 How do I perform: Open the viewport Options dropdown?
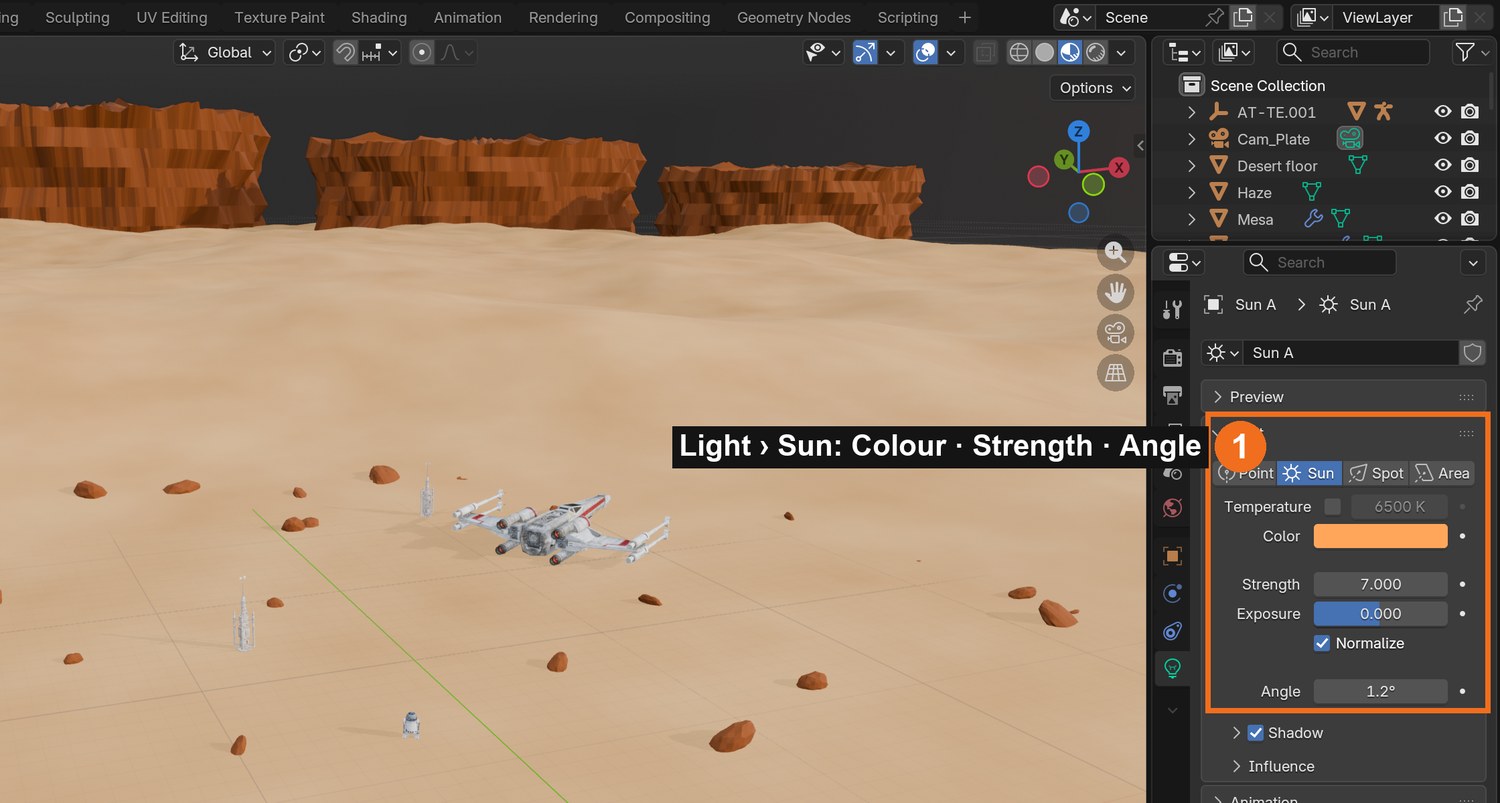pyautogui.click(x=1092, y=88)
